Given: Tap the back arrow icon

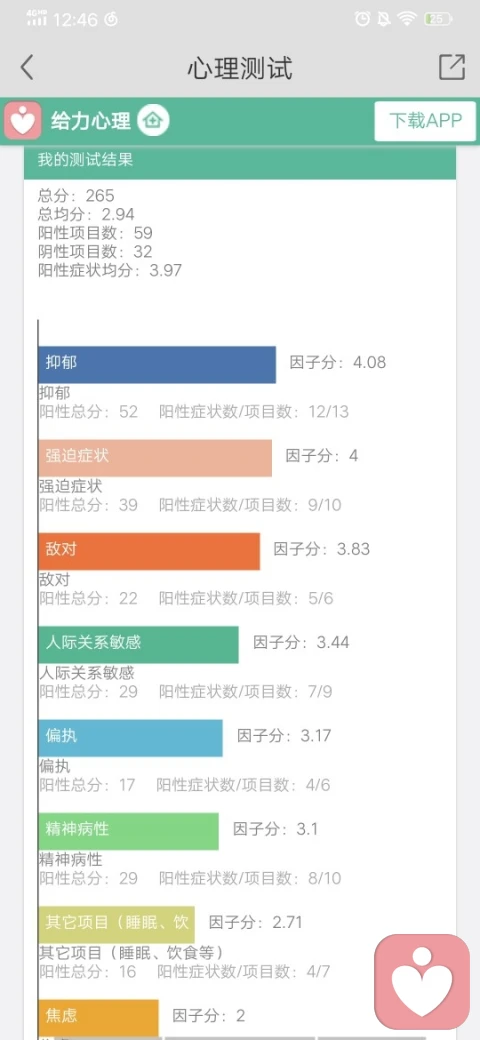Looking at the screenshot, I should tap(27, 68).
